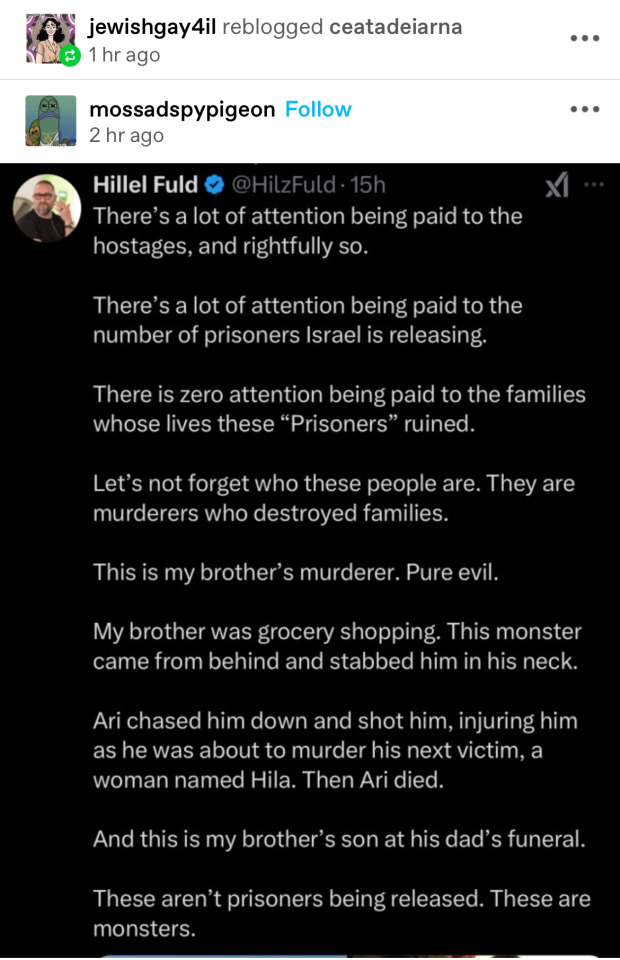
Task: Open the embedded tweet screenshot image
Action: [x=310, y=560]
